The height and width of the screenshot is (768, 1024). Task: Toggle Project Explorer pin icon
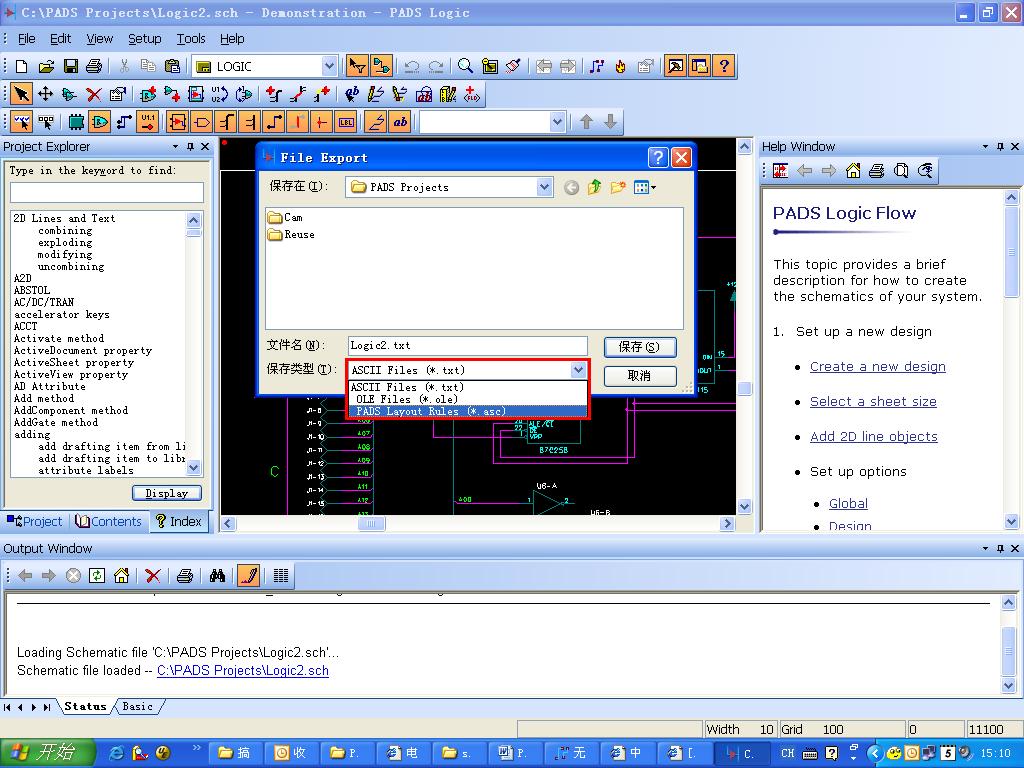(x=190, y=147)
